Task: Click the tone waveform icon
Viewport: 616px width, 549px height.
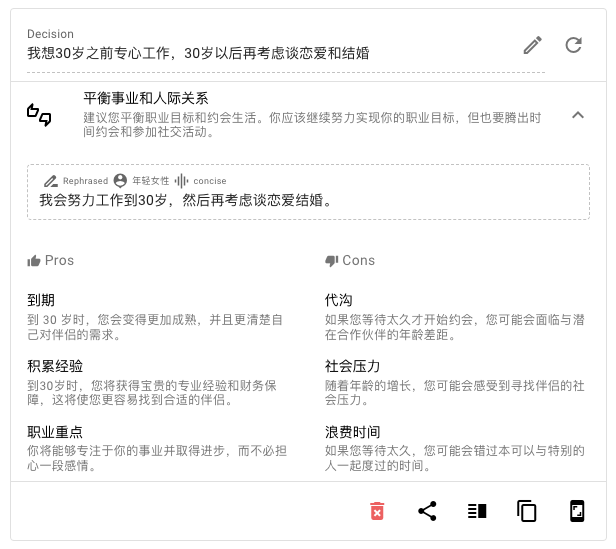Action: click(x=182, y=181)
